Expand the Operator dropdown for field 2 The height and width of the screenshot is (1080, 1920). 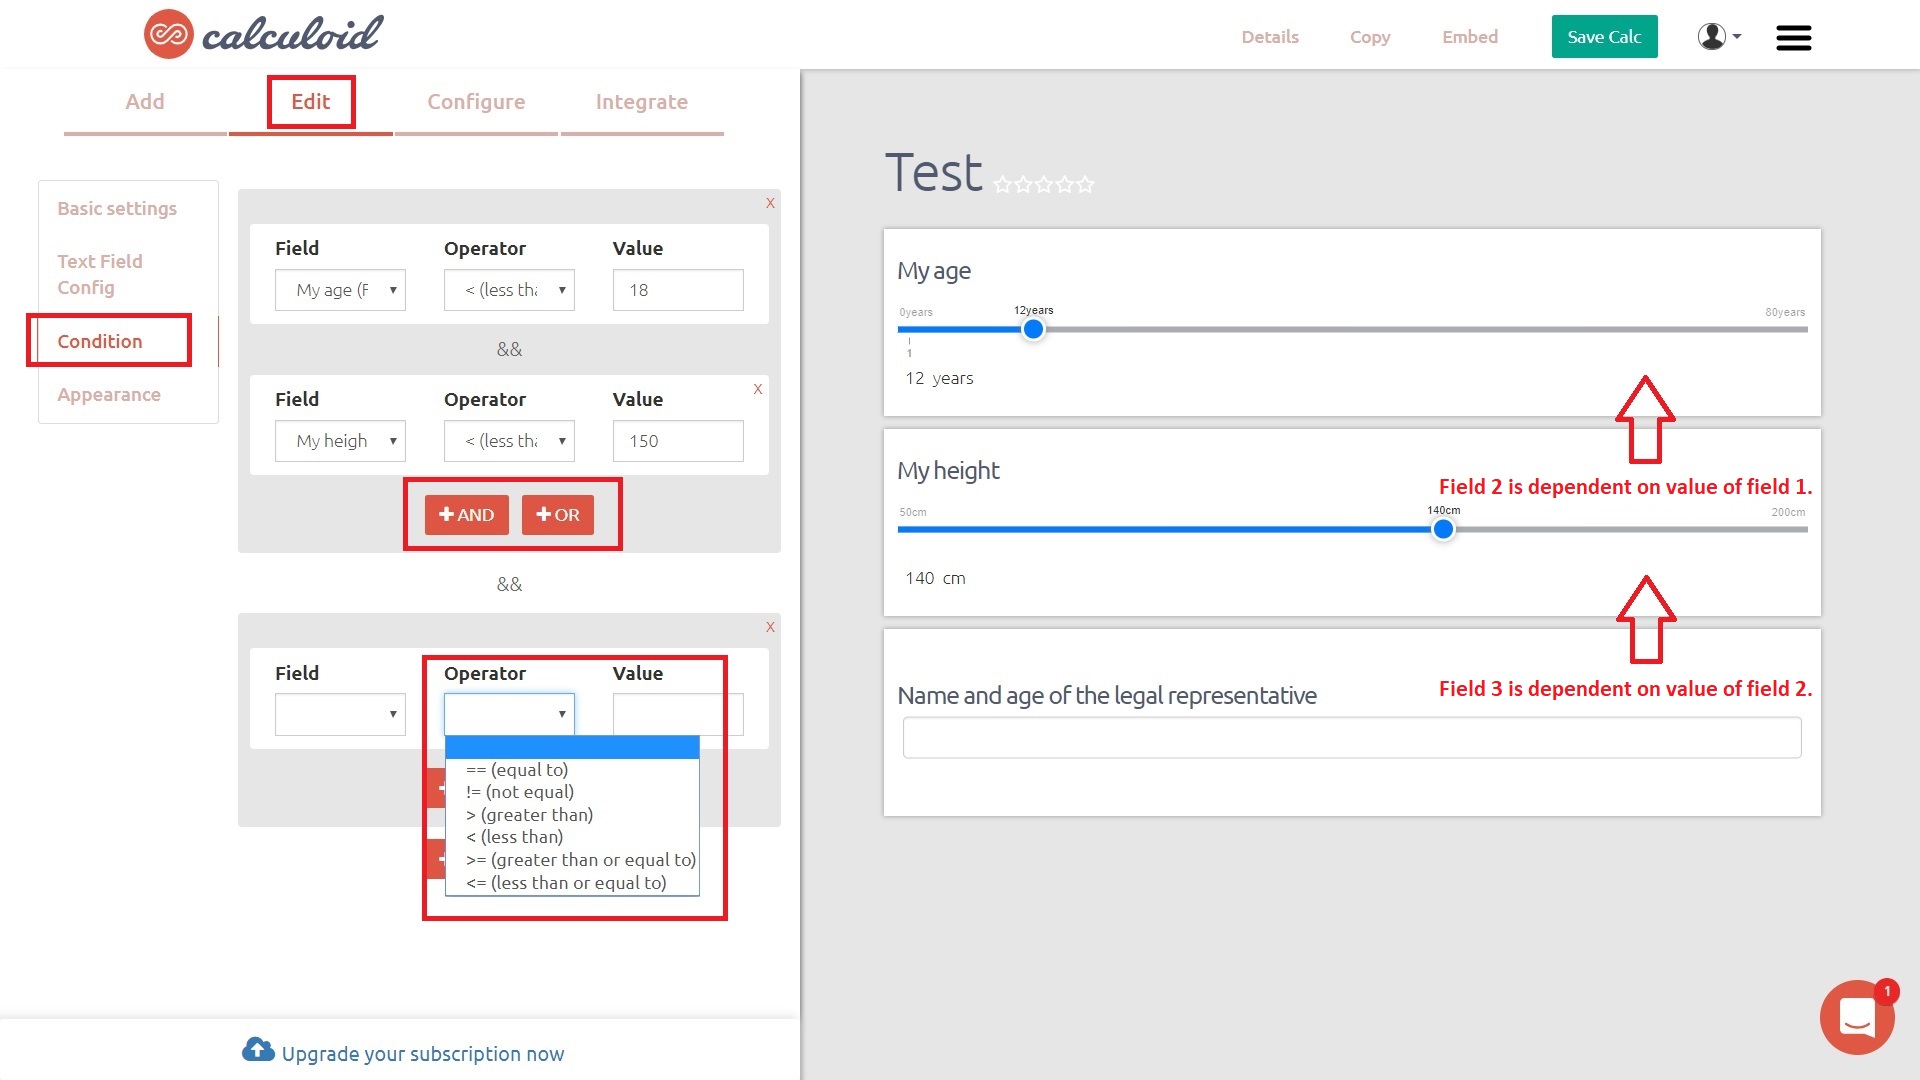click(510, 440)
